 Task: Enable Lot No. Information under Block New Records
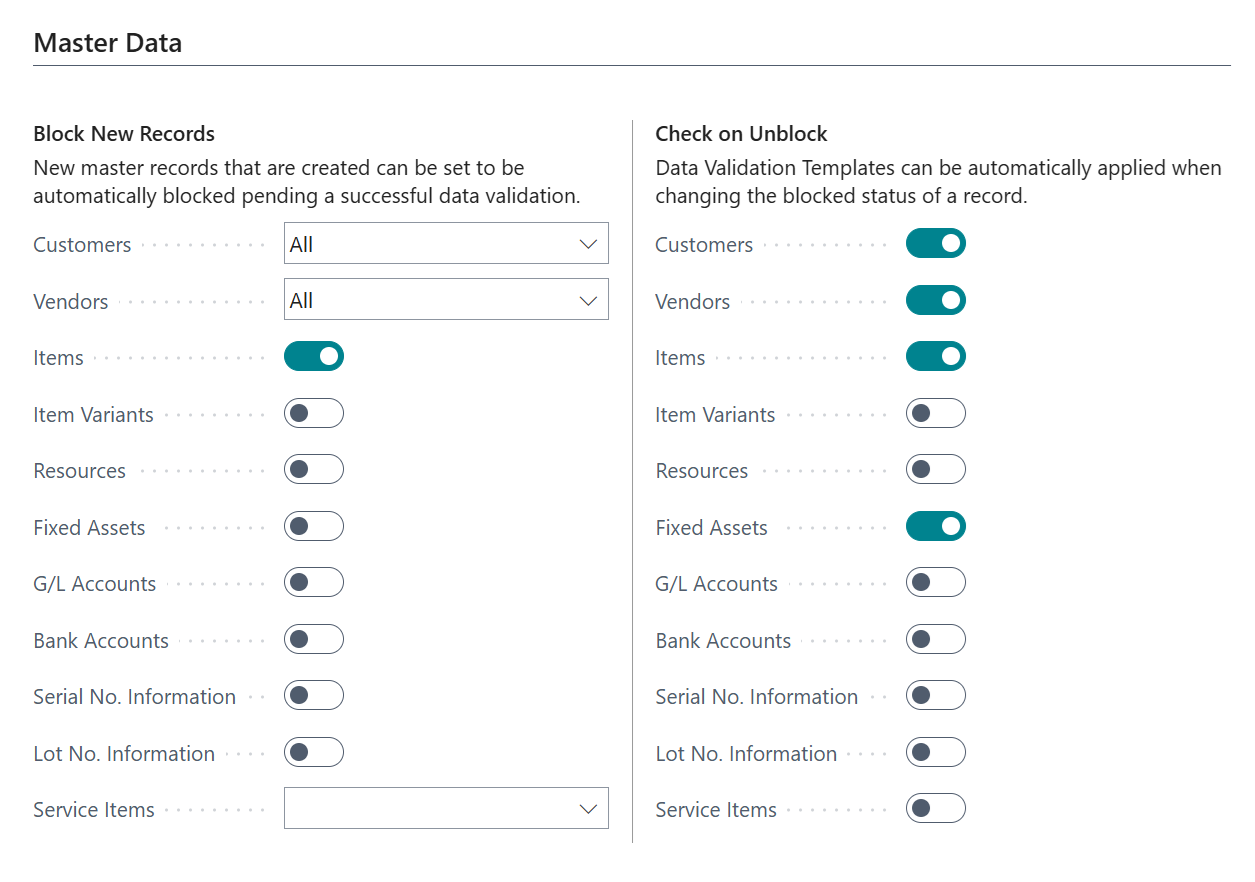(314, 752)
